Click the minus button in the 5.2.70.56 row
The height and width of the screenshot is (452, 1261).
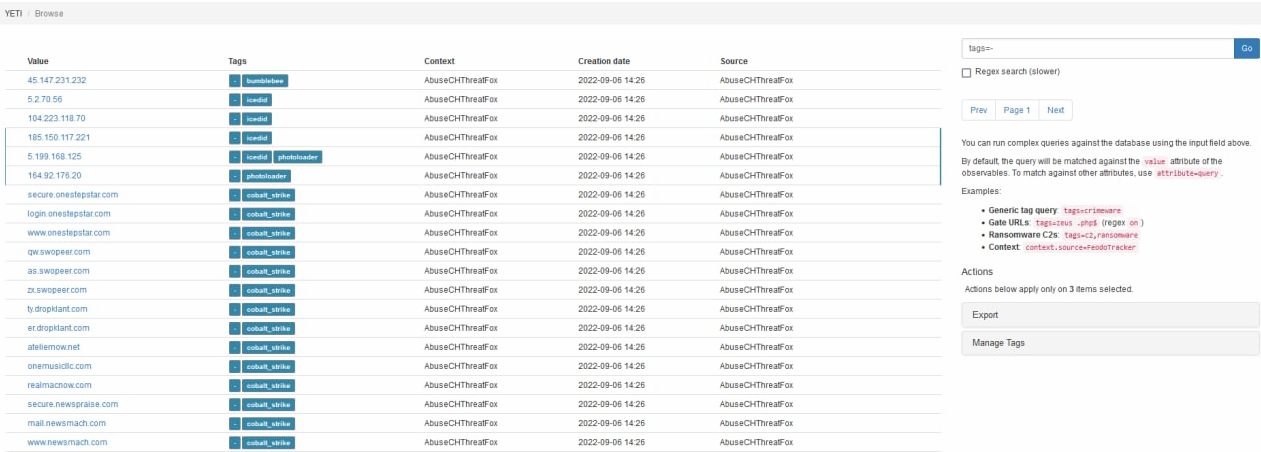click(x=235, y=99)
